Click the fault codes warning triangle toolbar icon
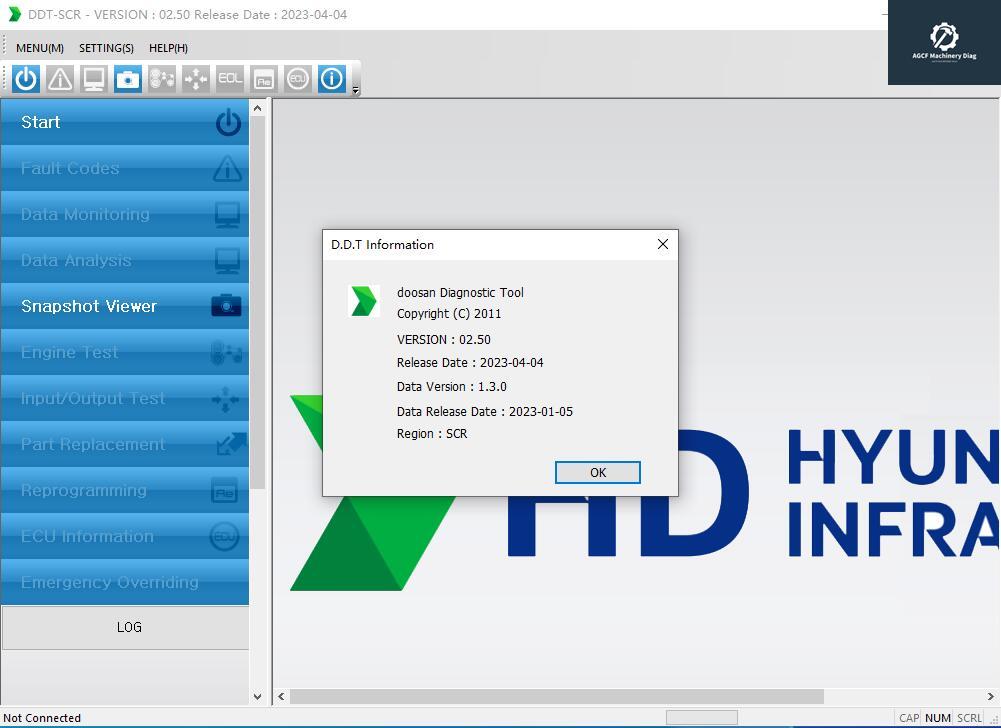Image resolution: width=1001 pixels, height=728 pixels. pyautogui.click(x=60, y=78)
